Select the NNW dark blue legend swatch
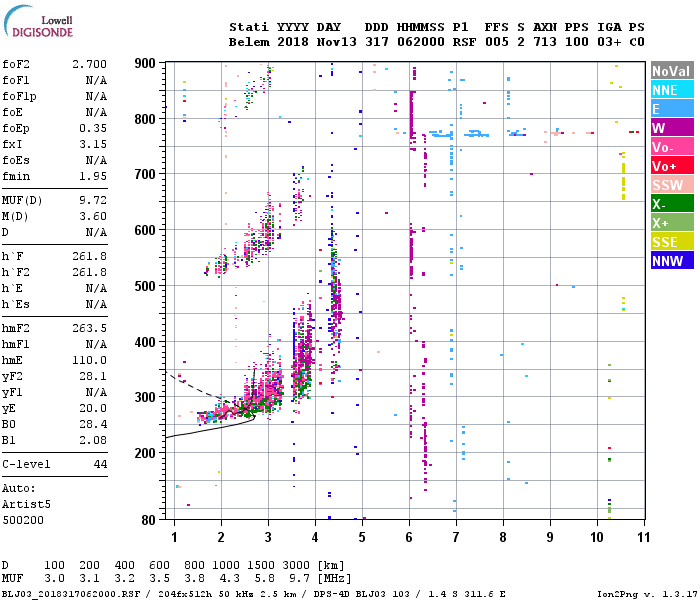The image size is (700, 600). click(x=672, y=261)
